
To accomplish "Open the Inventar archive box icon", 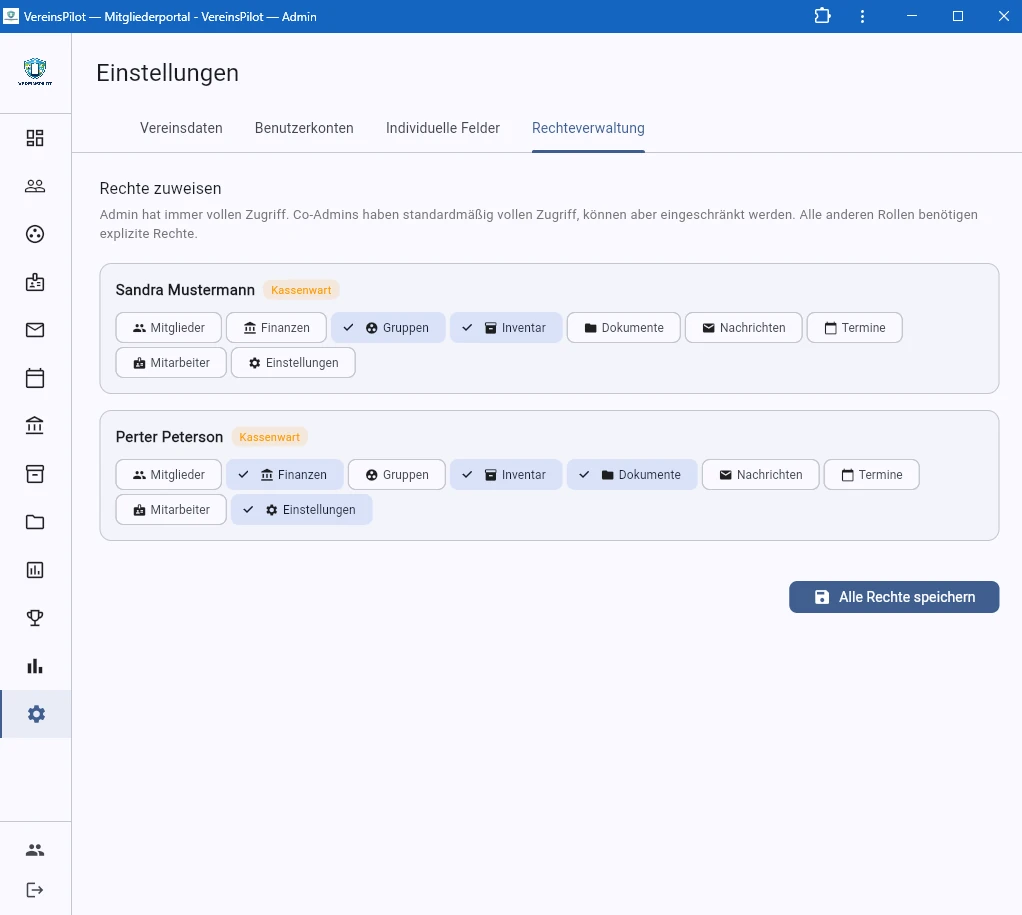I will [x=35, y=473].
